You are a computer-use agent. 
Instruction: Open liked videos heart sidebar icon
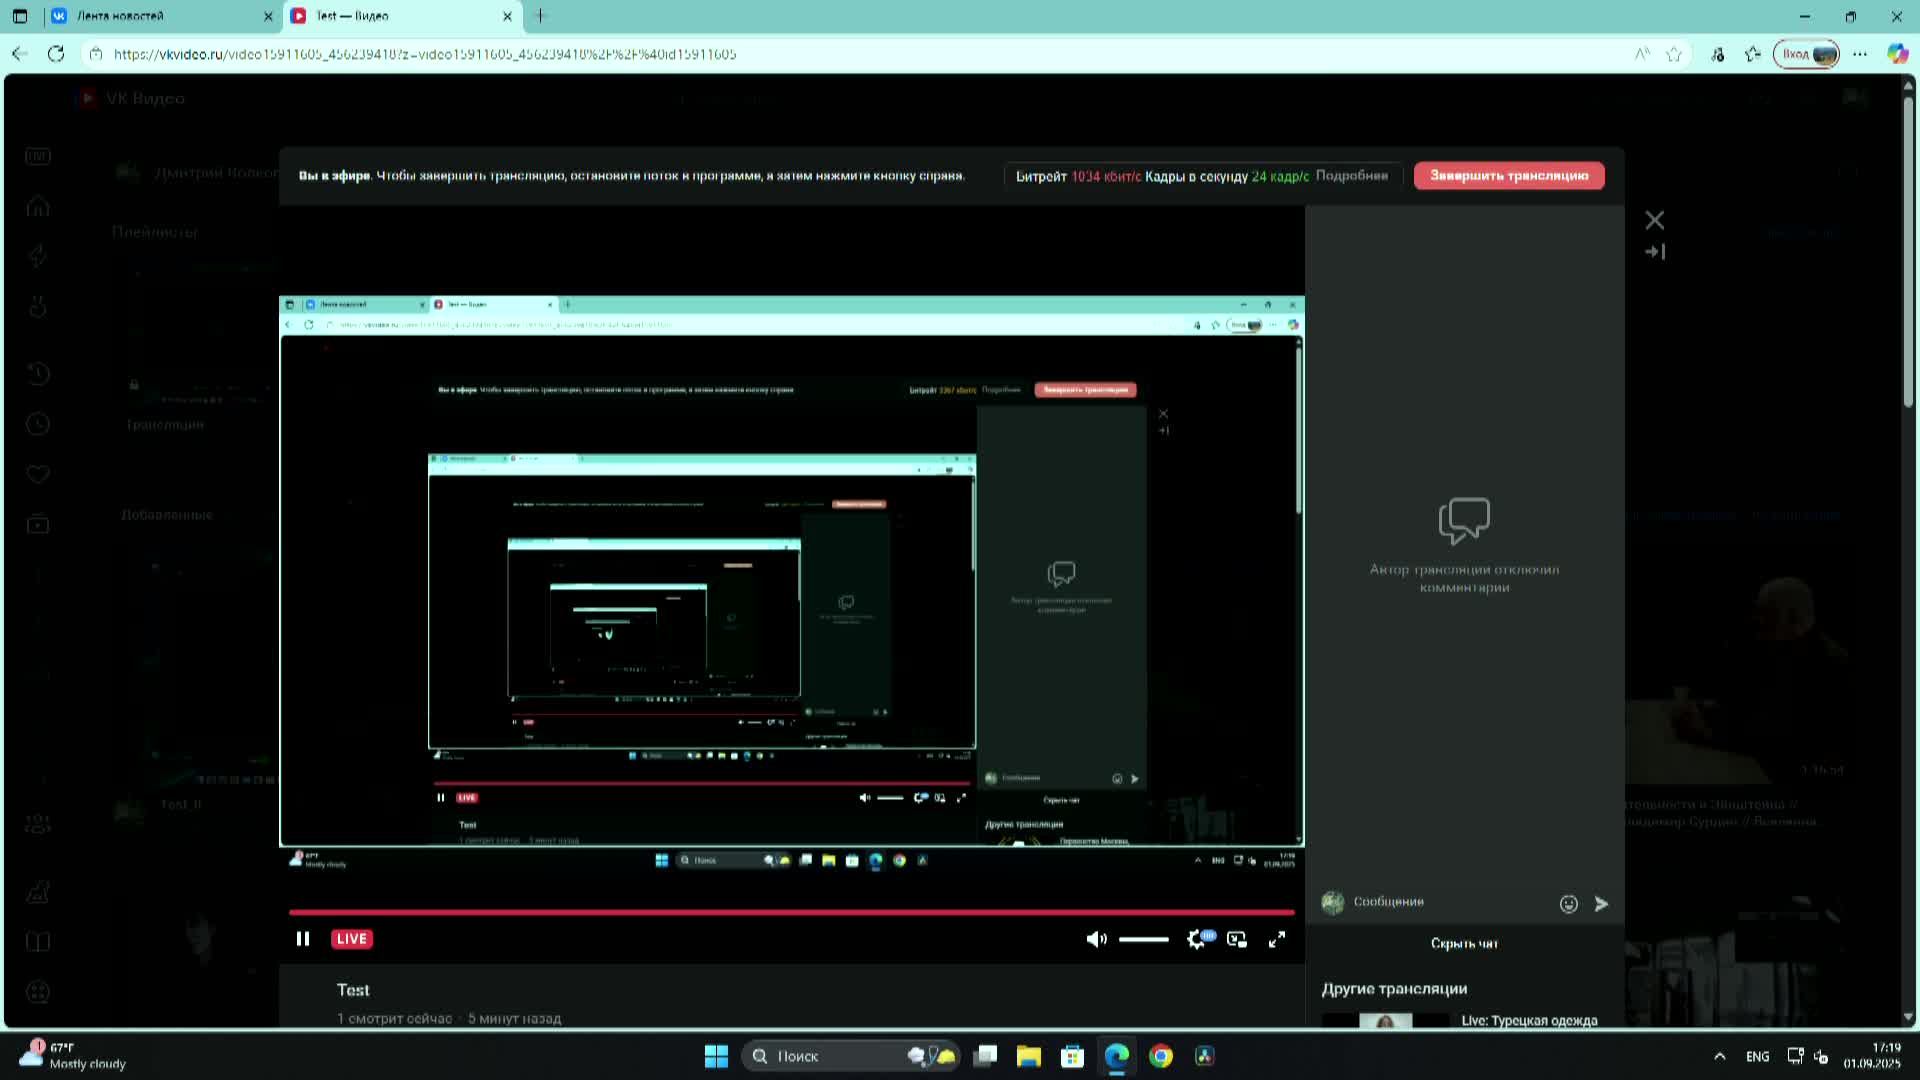(x=38, y=474)
